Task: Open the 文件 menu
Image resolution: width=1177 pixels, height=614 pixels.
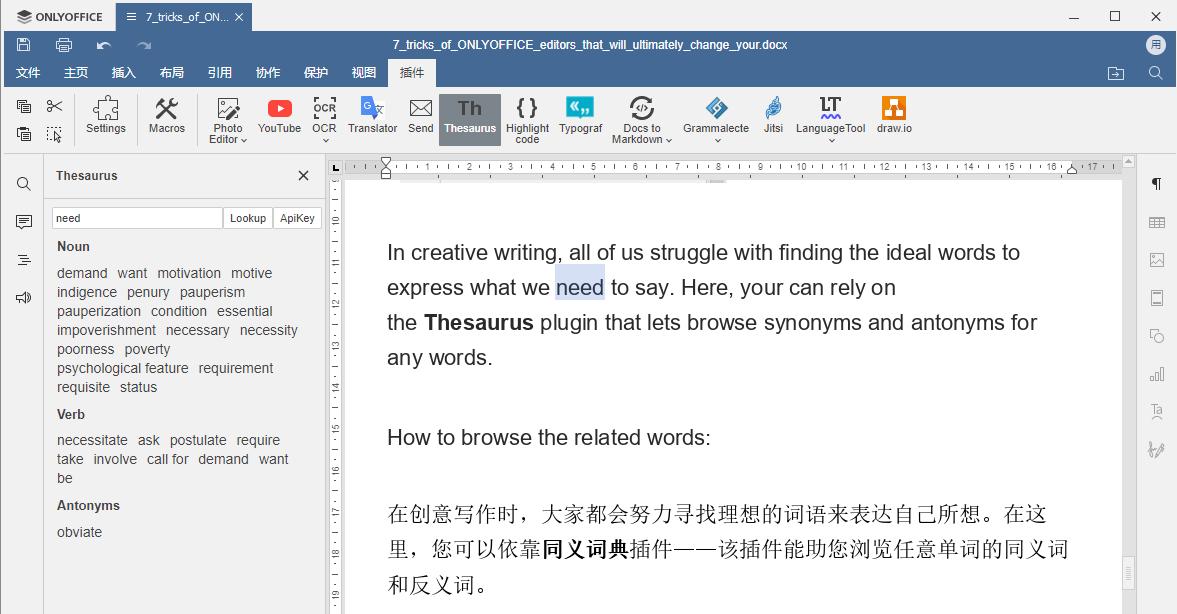Action: (28, 72)
